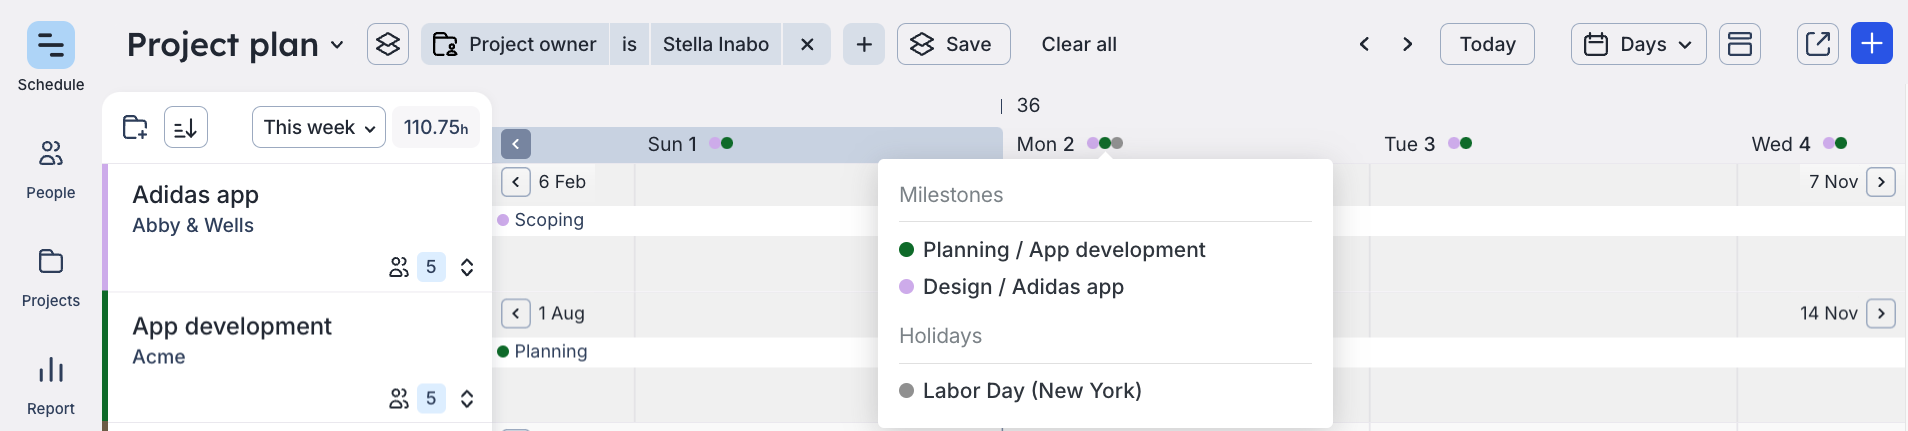Remove the Project owner filter

coord(807,44)
